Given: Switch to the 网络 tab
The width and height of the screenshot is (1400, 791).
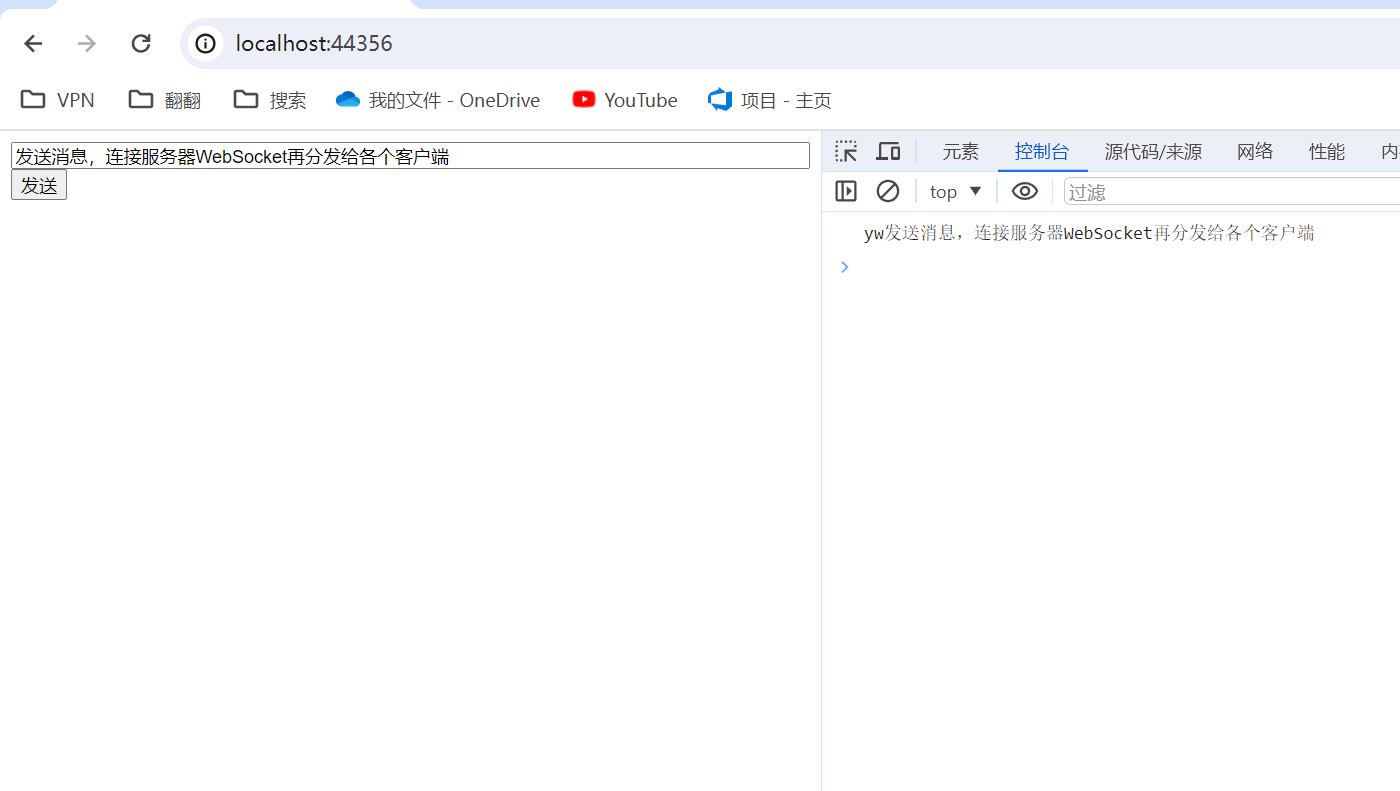Looking at the screenshot, I should (1255, 152).
